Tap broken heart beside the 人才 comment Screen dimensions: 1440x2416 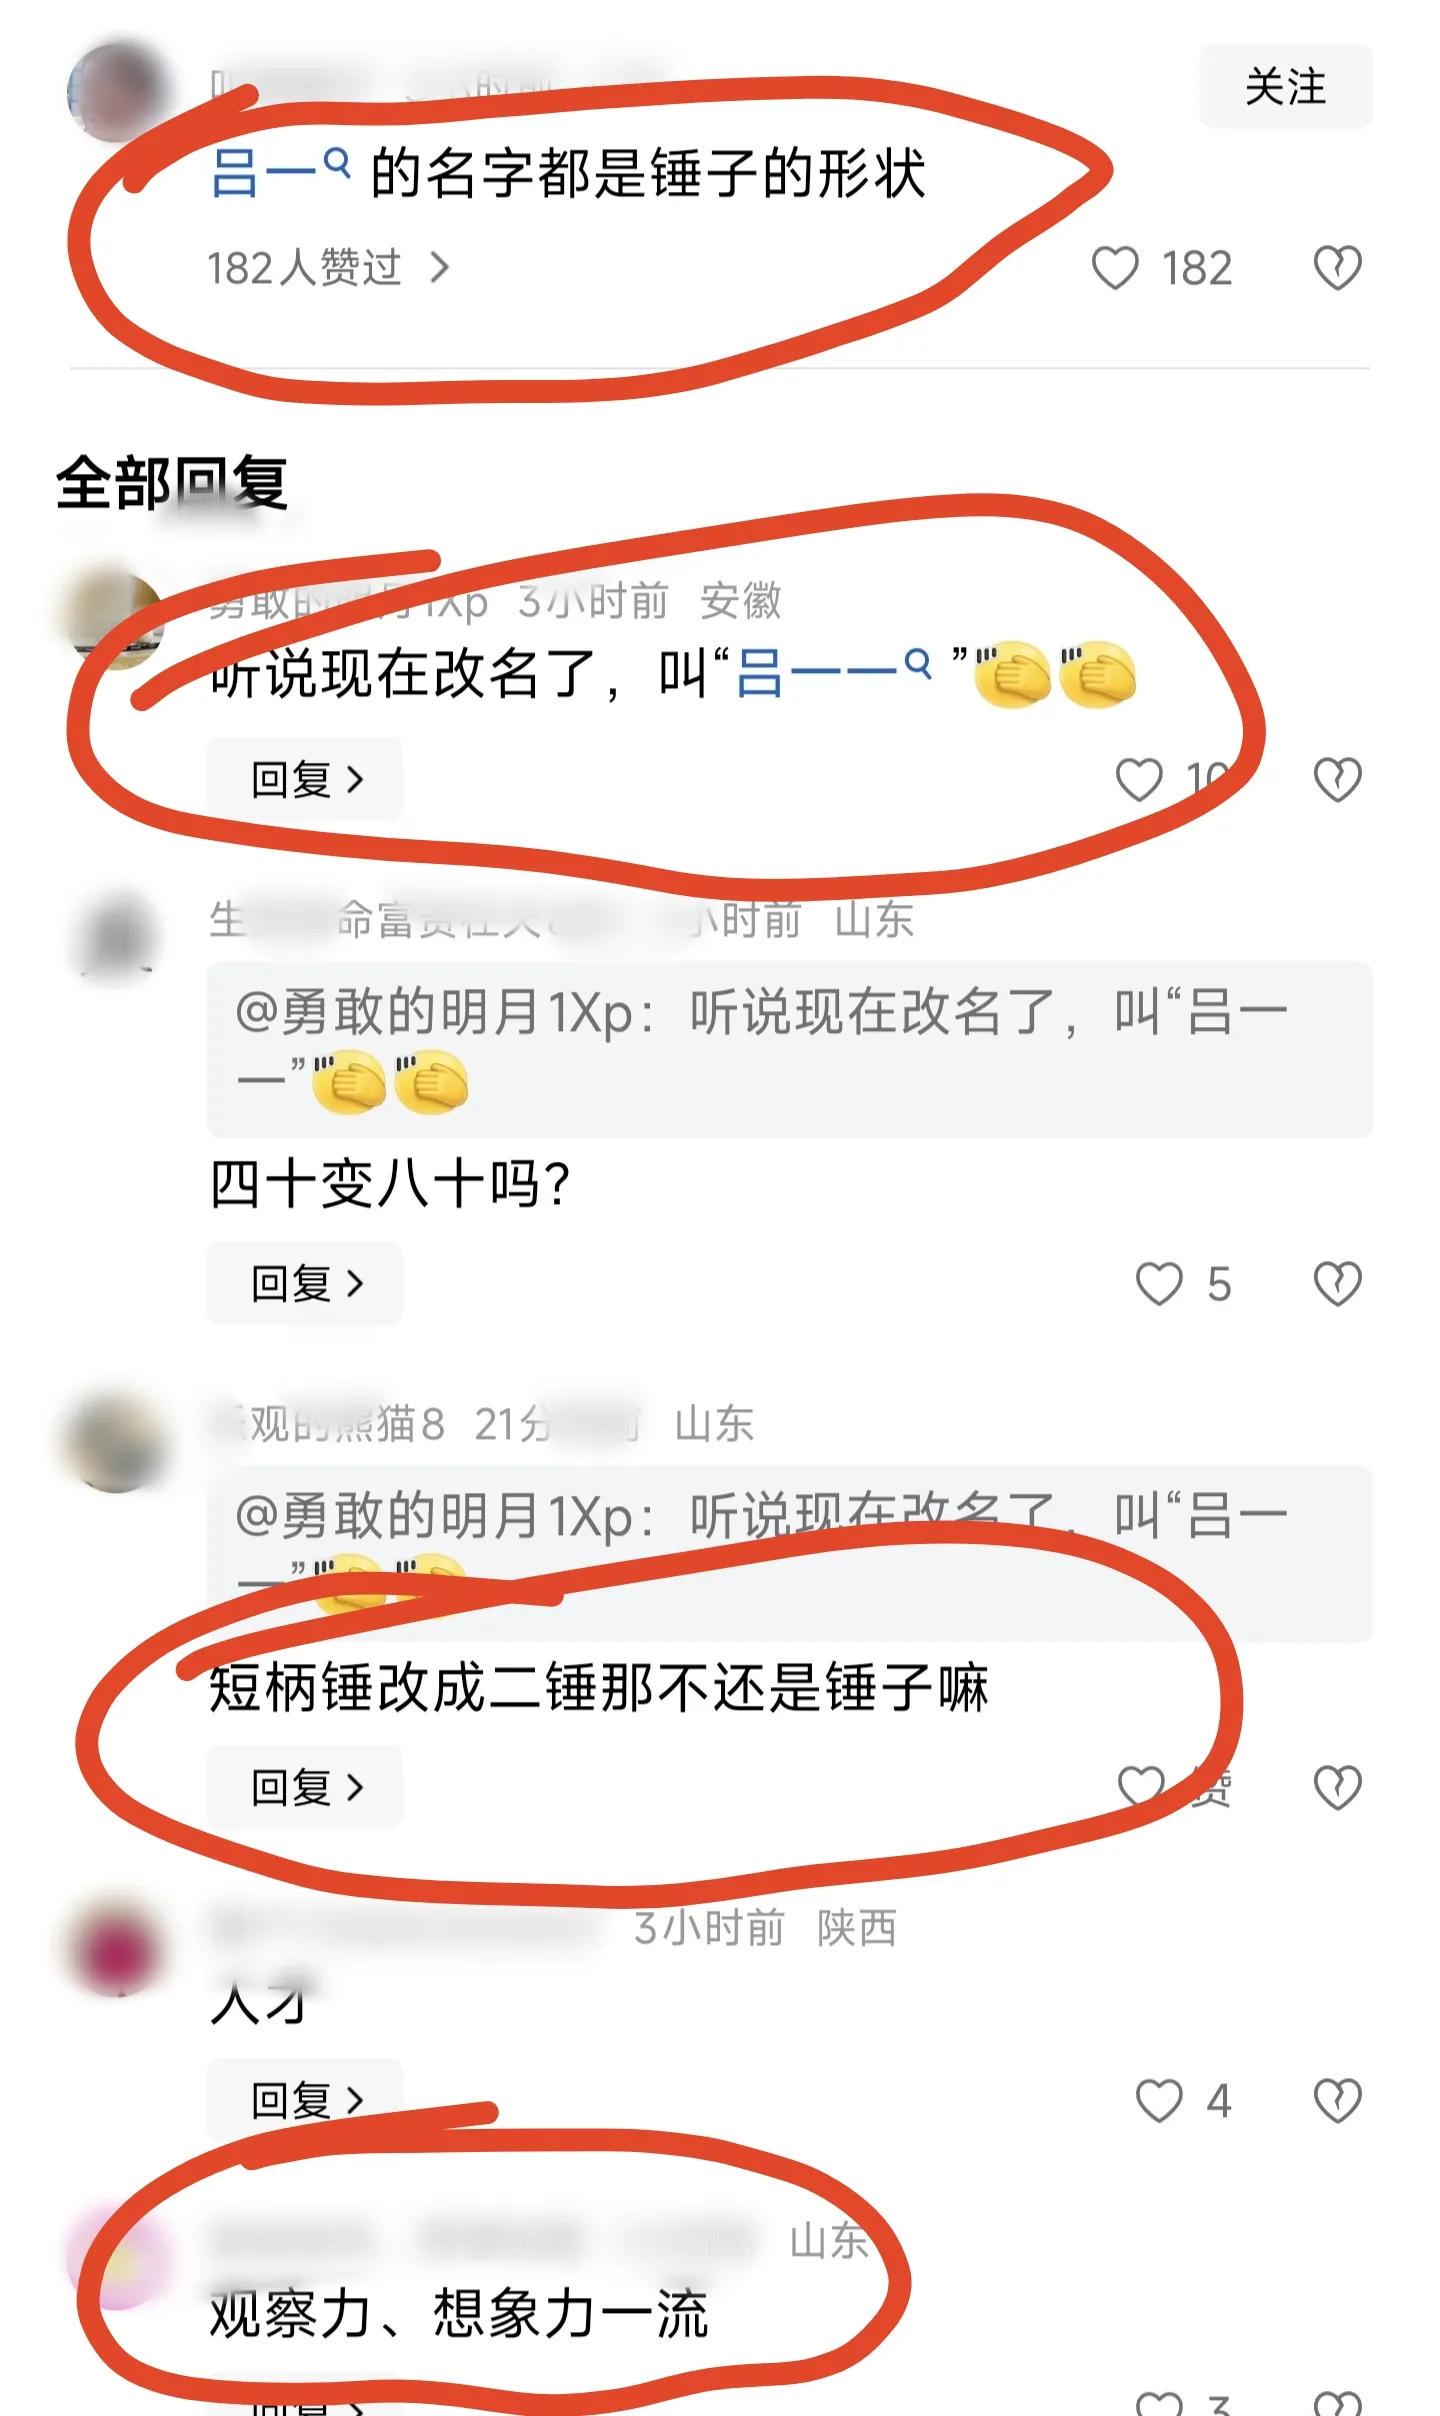(1337, 2101)
